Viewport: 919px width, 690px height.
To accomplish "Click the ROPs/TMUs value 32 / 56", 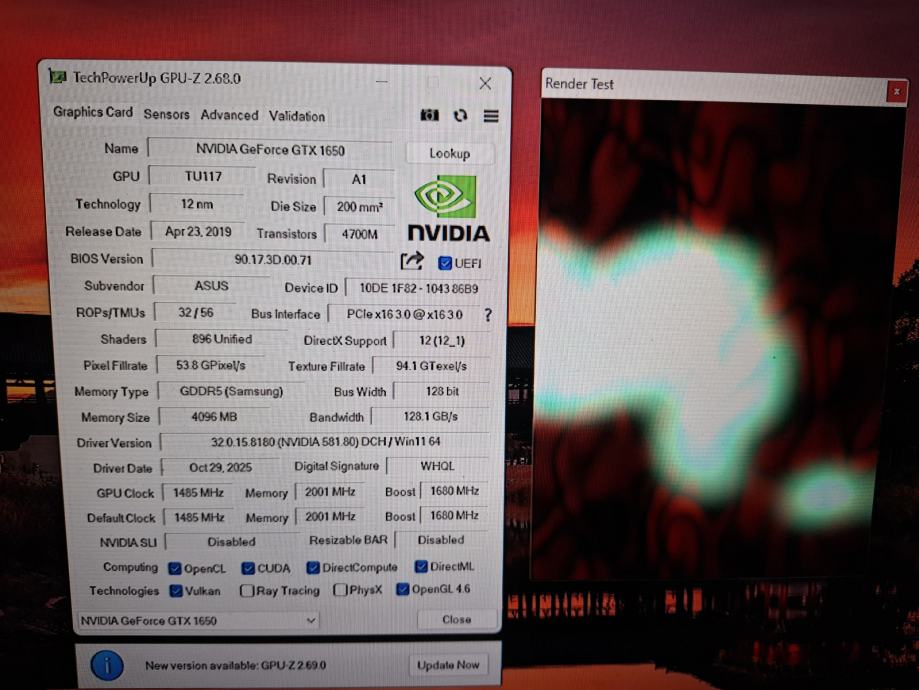I will 196,312.
